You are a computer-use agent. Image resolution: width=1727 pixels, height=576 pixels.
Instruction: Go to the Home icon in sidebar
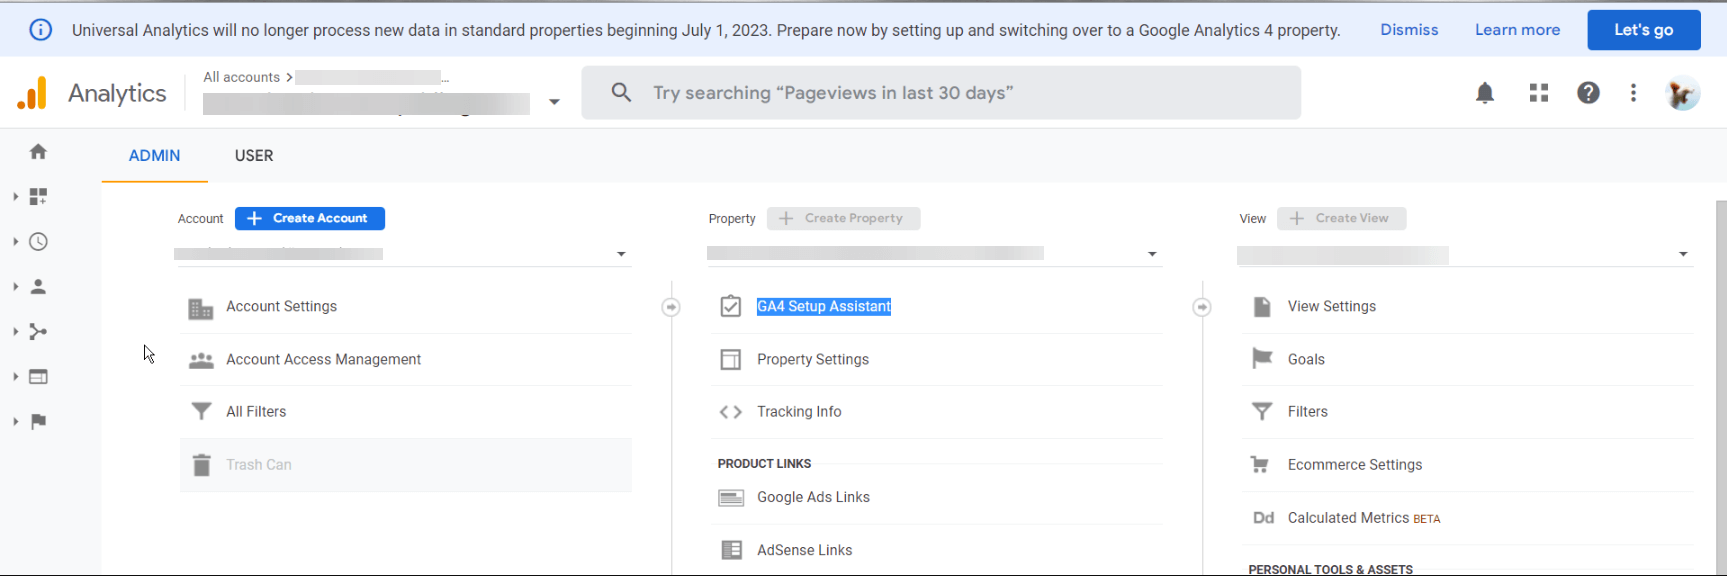pyautogui.click(x=38, y=151)
